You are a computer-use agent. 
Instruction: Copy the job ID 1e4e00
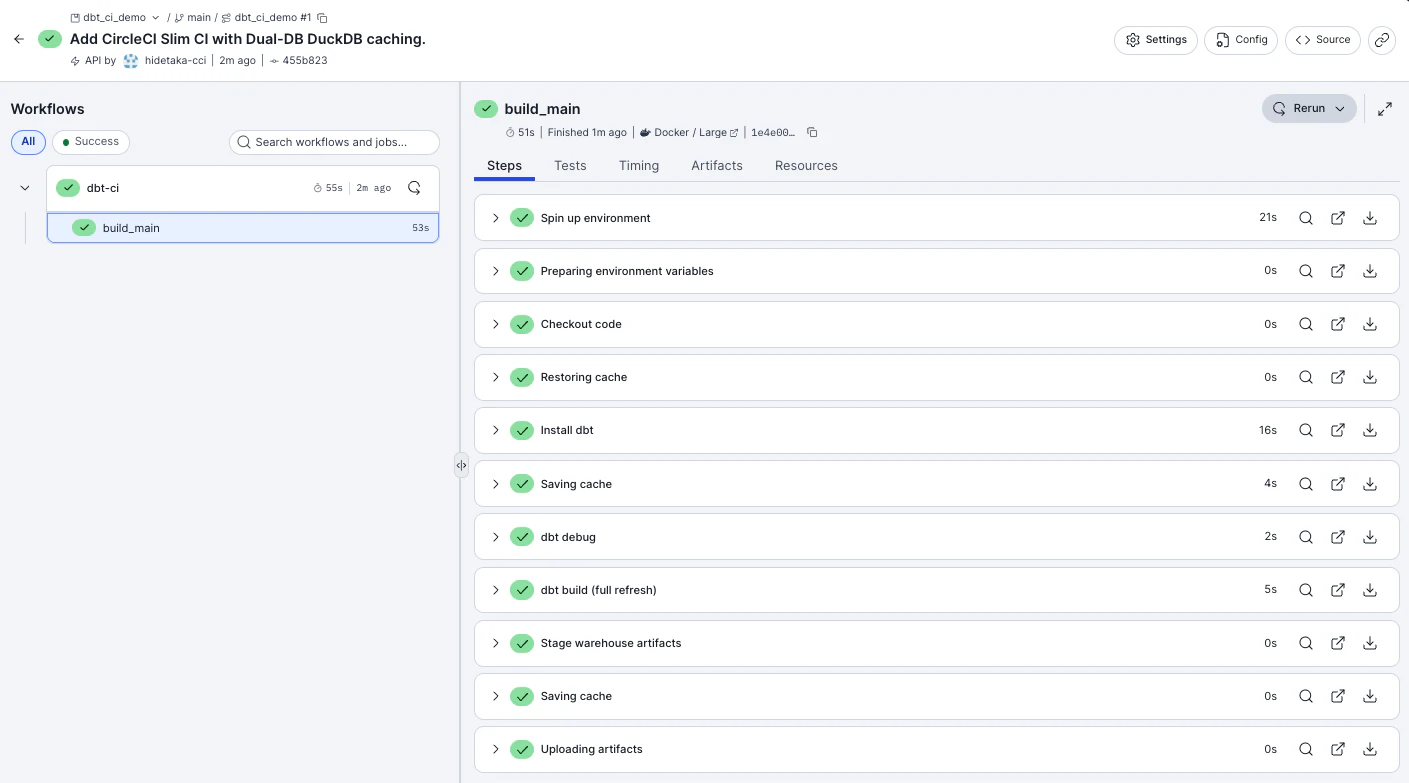pos(812,132)
